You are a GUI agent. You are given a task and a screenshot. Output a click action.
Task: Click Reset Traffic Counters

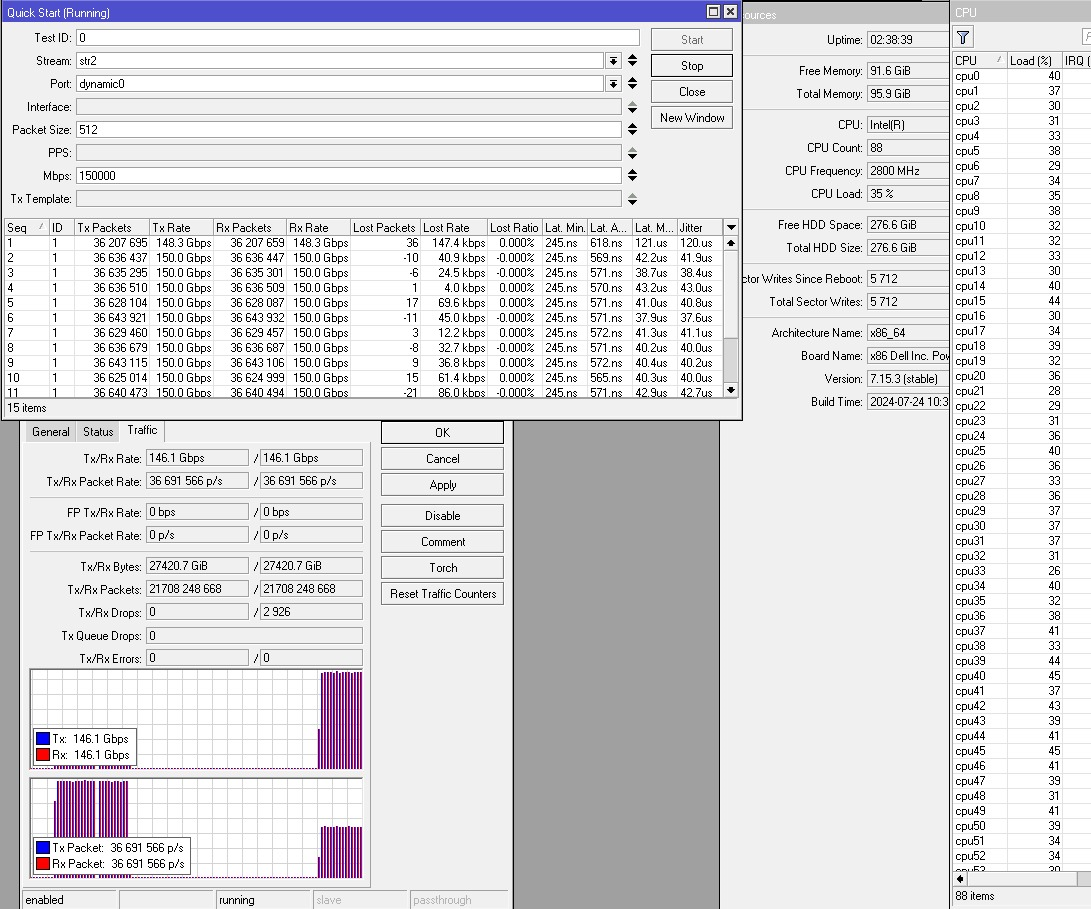click(443, 594)
